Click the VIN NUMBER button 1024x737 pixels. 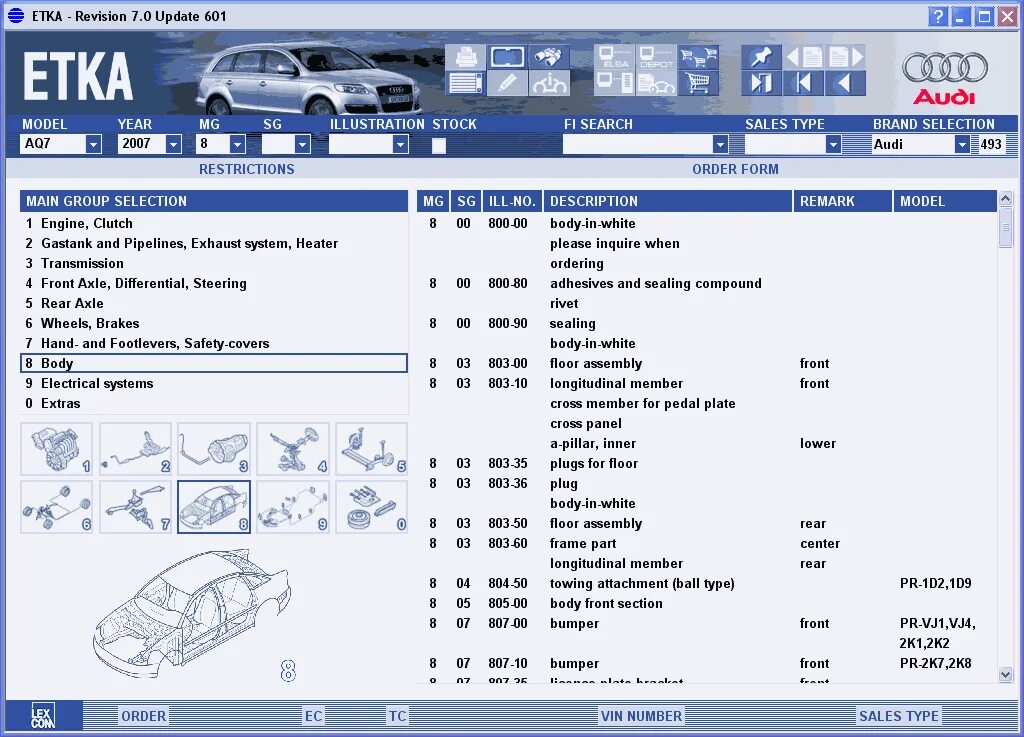641,716
